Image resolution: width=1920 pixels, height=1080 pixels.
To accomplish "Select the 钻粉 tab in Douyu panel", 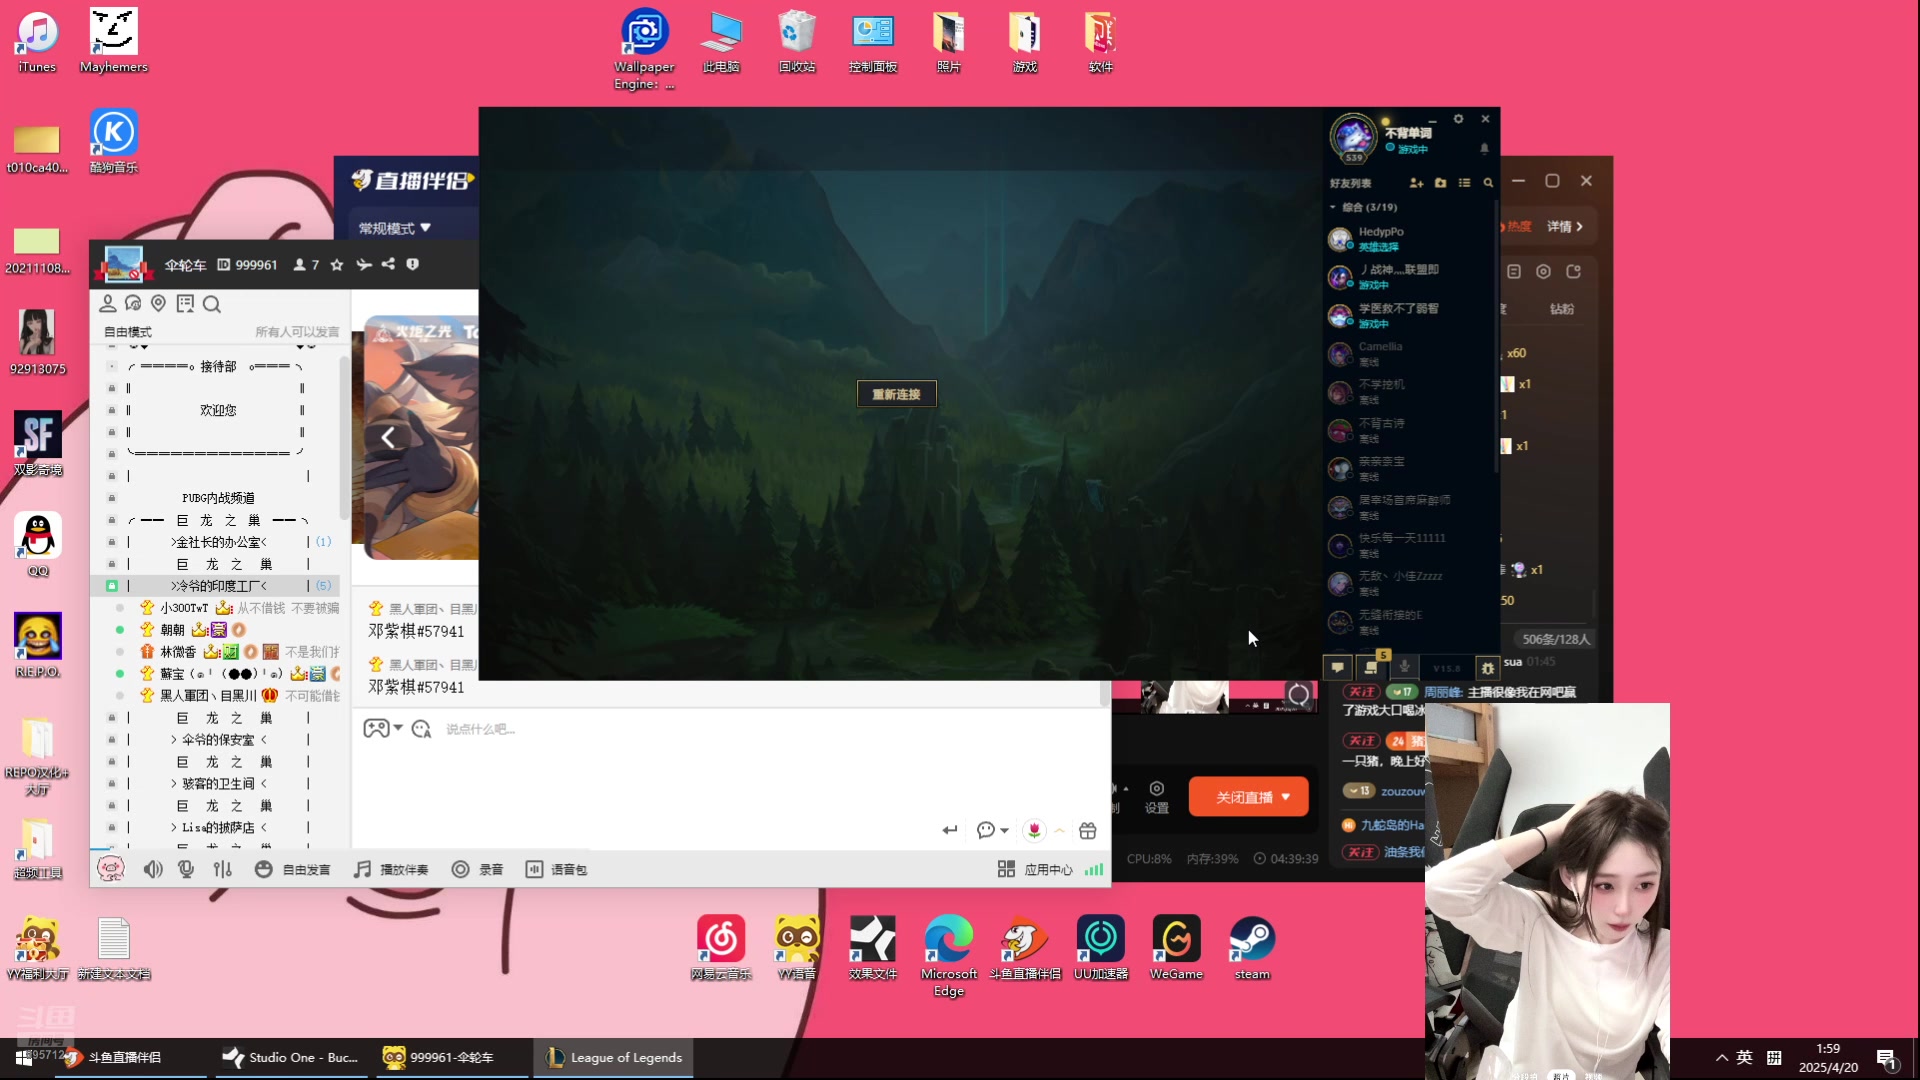I will point(1562,309).
